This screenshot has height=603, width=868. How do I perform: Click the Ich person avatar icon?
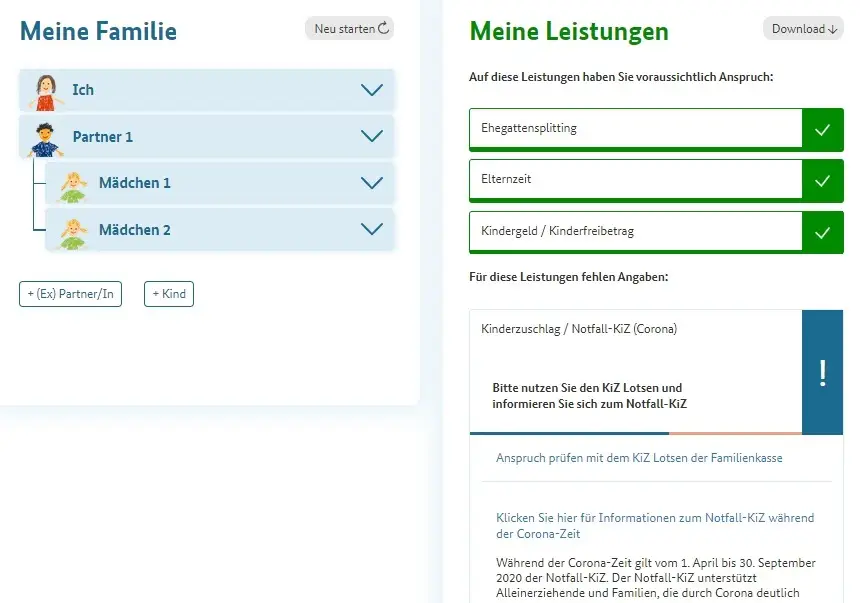pyautogui.click(x=43, y=91)
